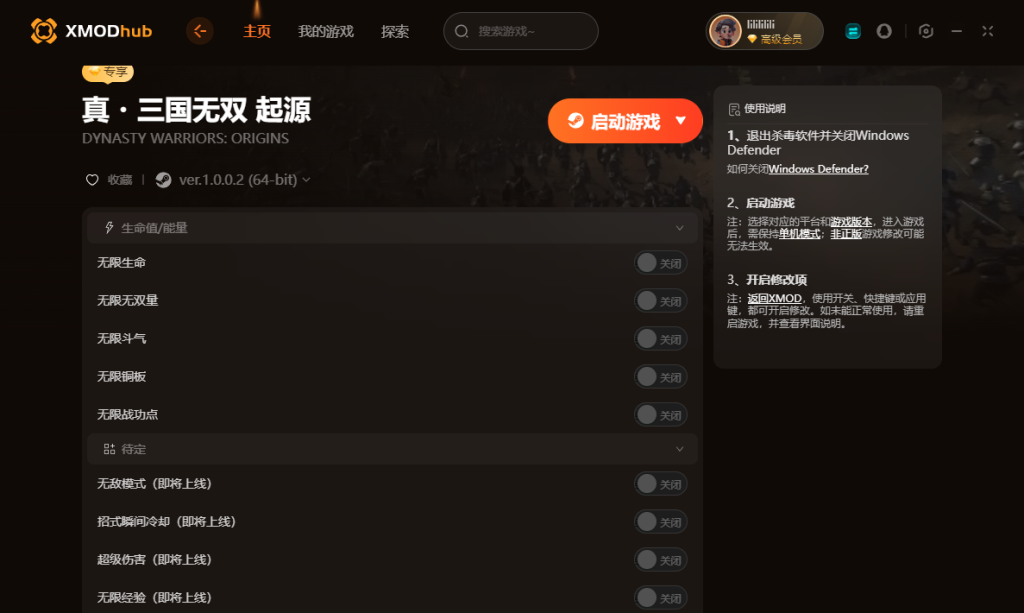Click the XMODhub logo
1024x613 pixels.
(91, 31)
